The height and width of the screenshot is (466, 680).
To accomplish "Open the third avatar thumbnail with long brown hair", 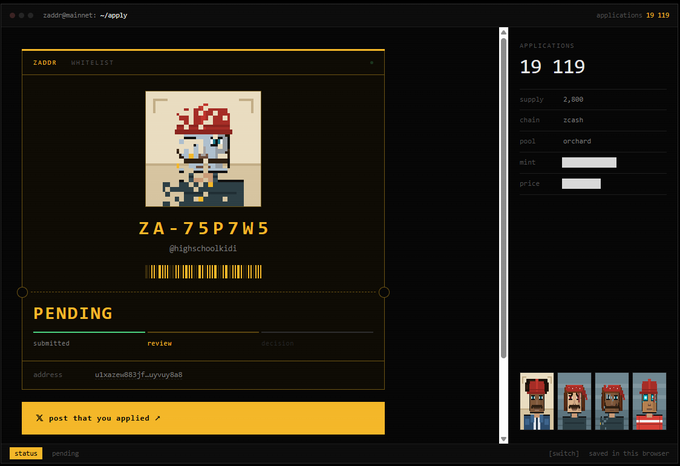I will [x=611, y=401].
